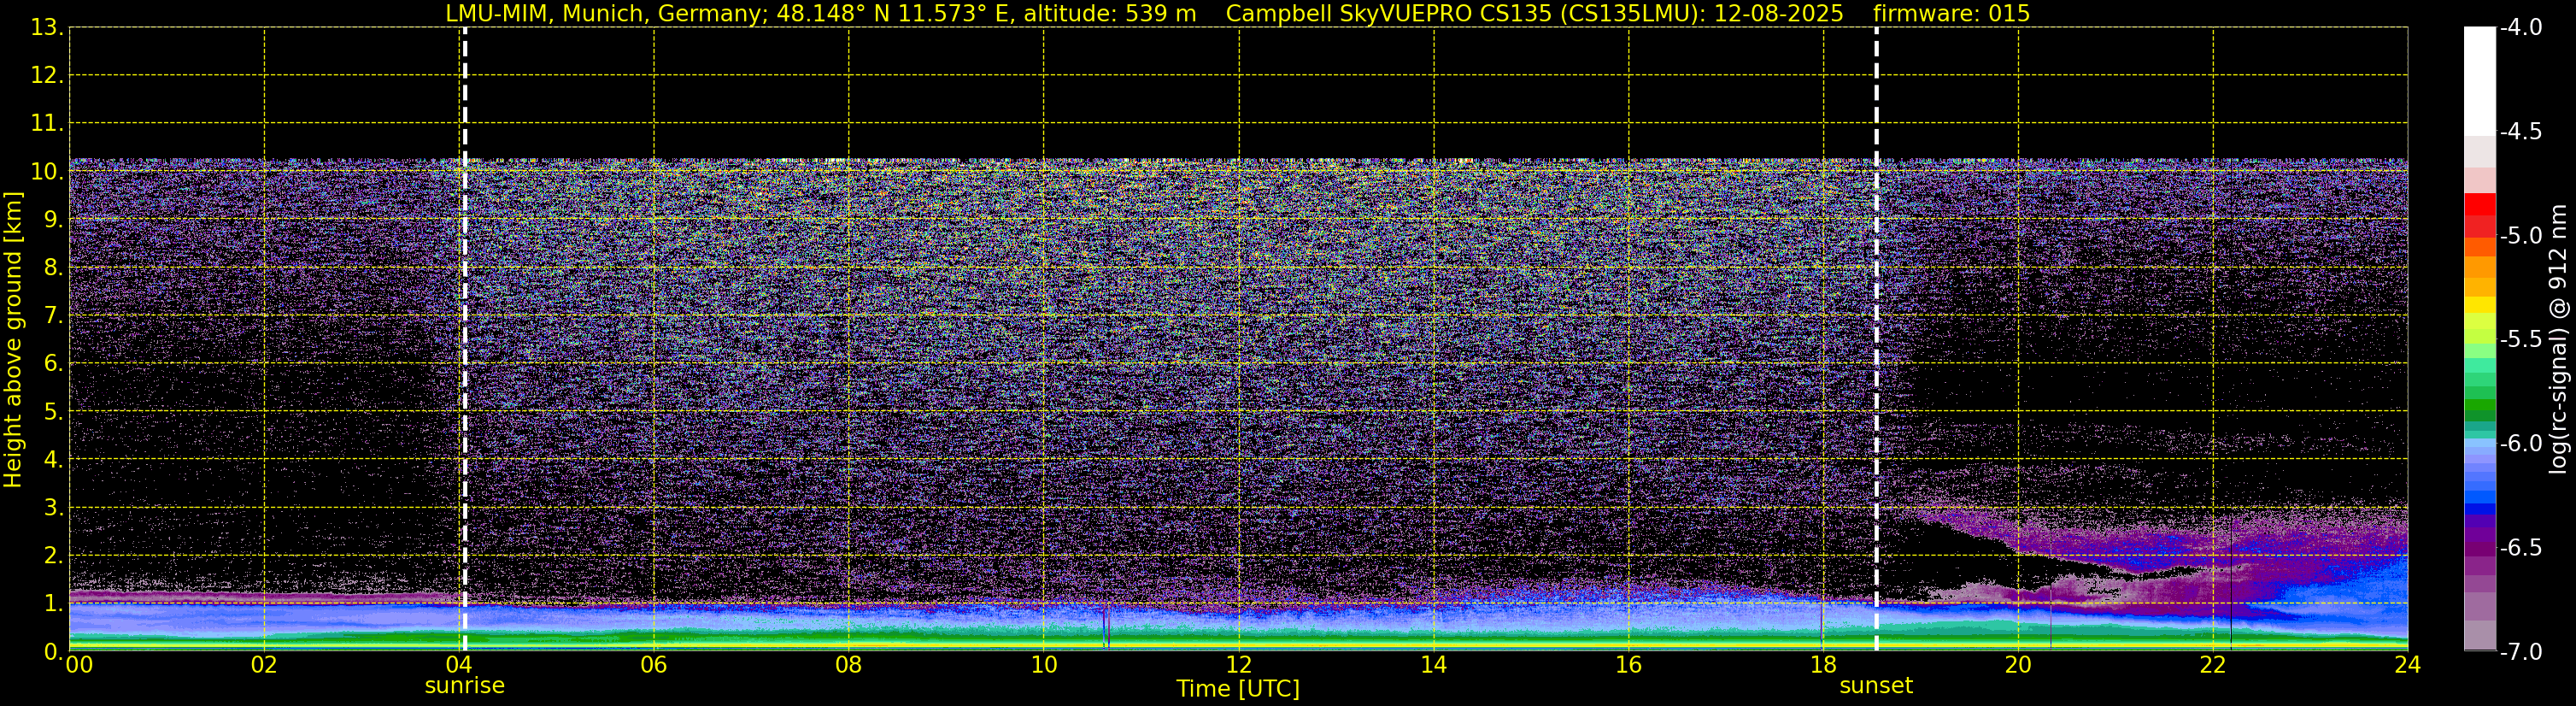Click the "06" tick on the time axis
The height and width of the screenshot is (706, 2576).
point(654,665)
